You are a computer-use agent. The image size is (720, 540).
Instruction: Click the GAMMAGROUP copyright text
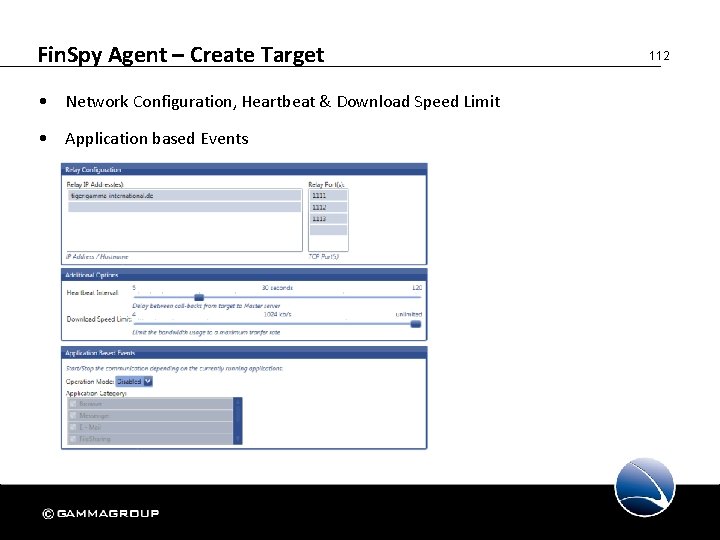[x=101, y=513]
